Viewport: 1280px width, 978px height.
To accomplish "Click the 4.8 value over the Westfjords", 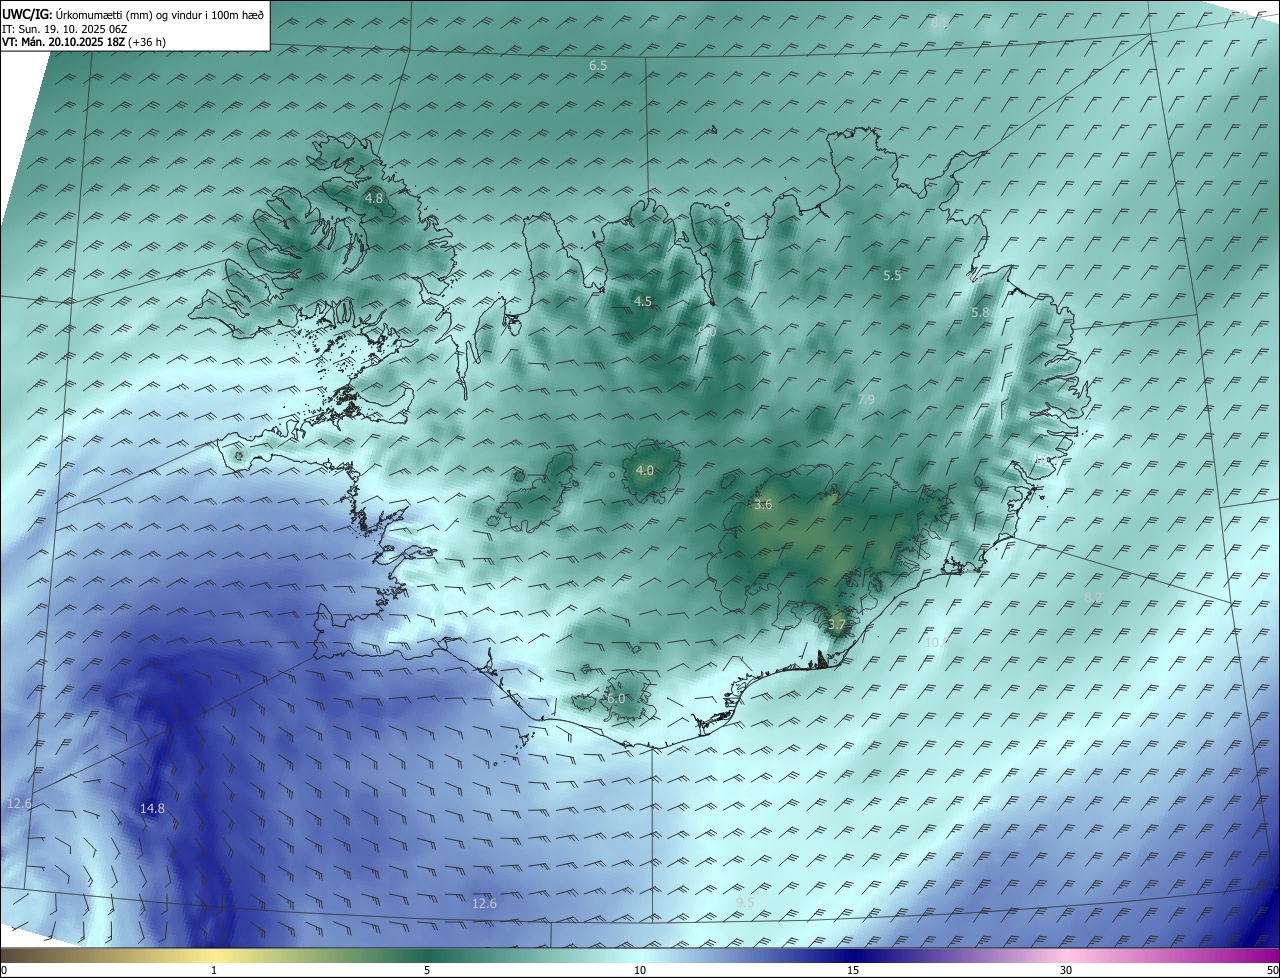I will [373, 199].
